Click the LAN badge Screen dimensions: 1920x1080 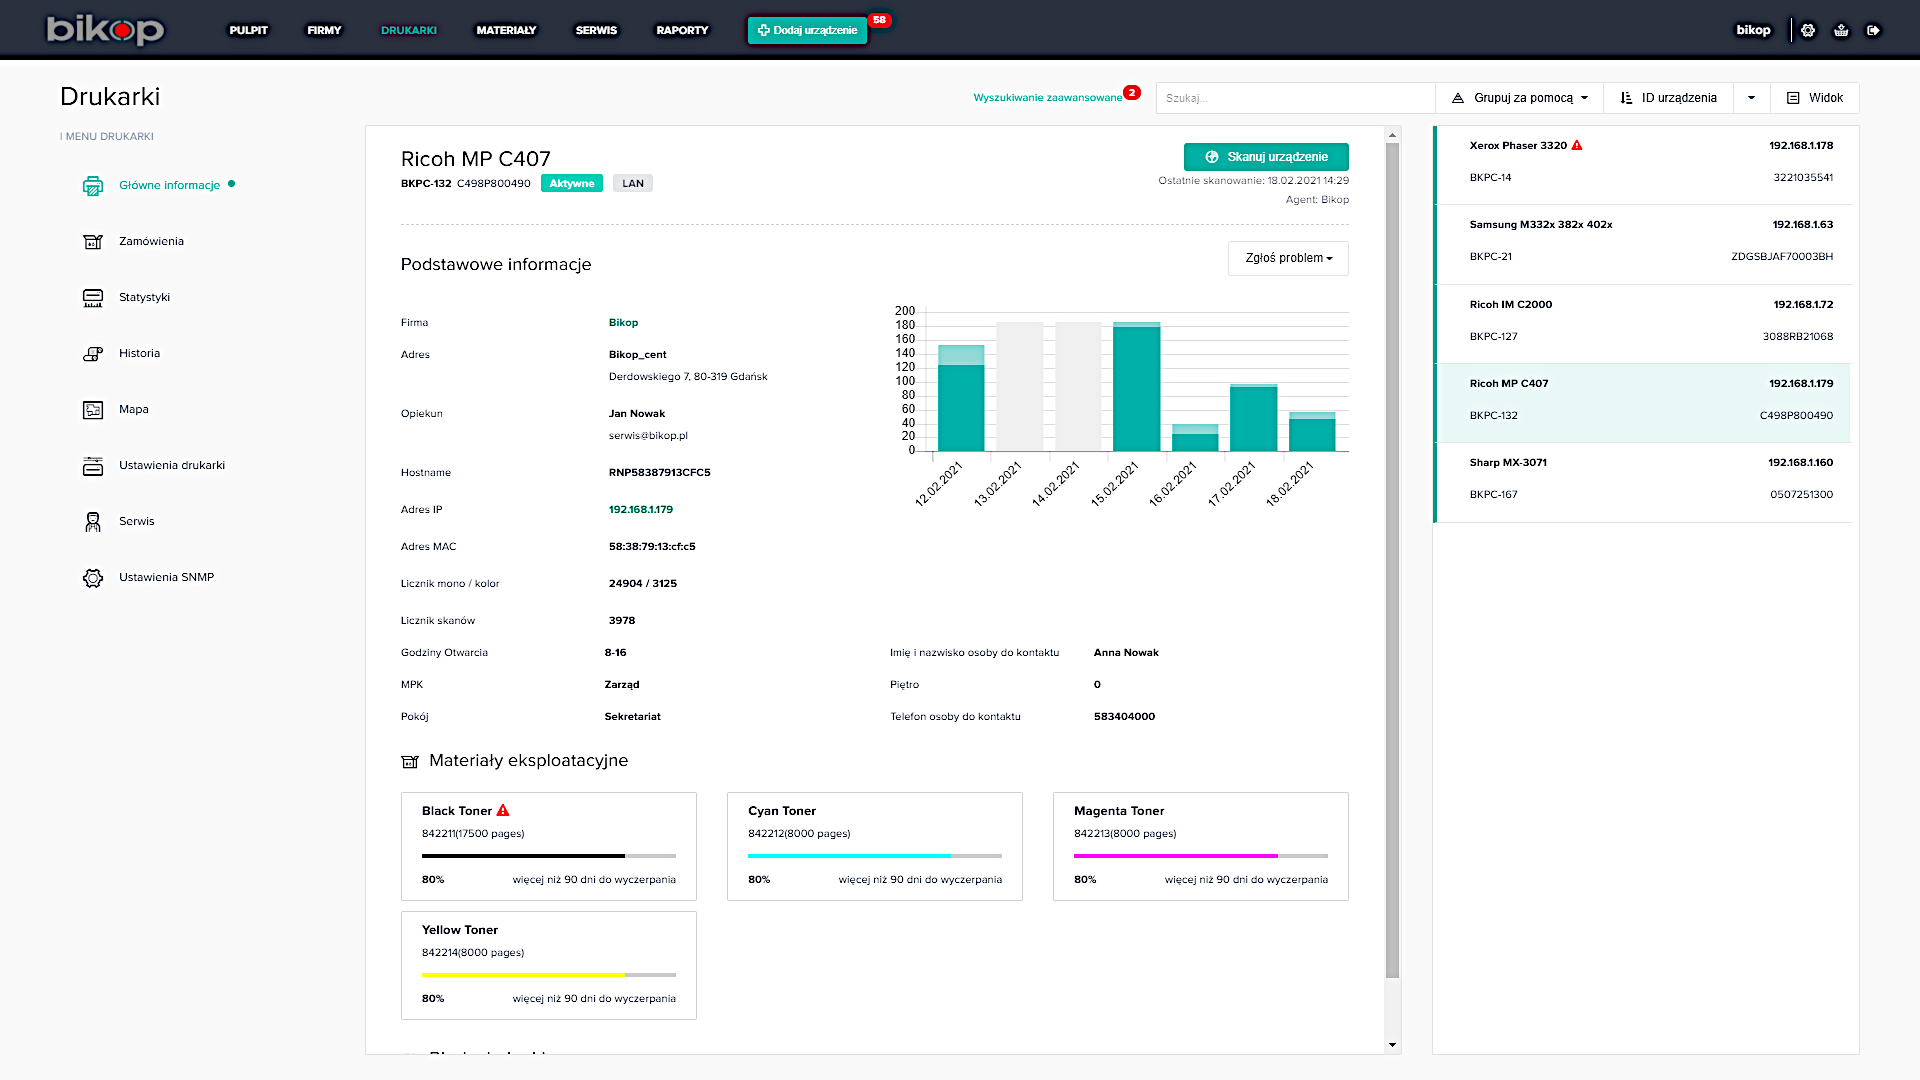[633, 184]
